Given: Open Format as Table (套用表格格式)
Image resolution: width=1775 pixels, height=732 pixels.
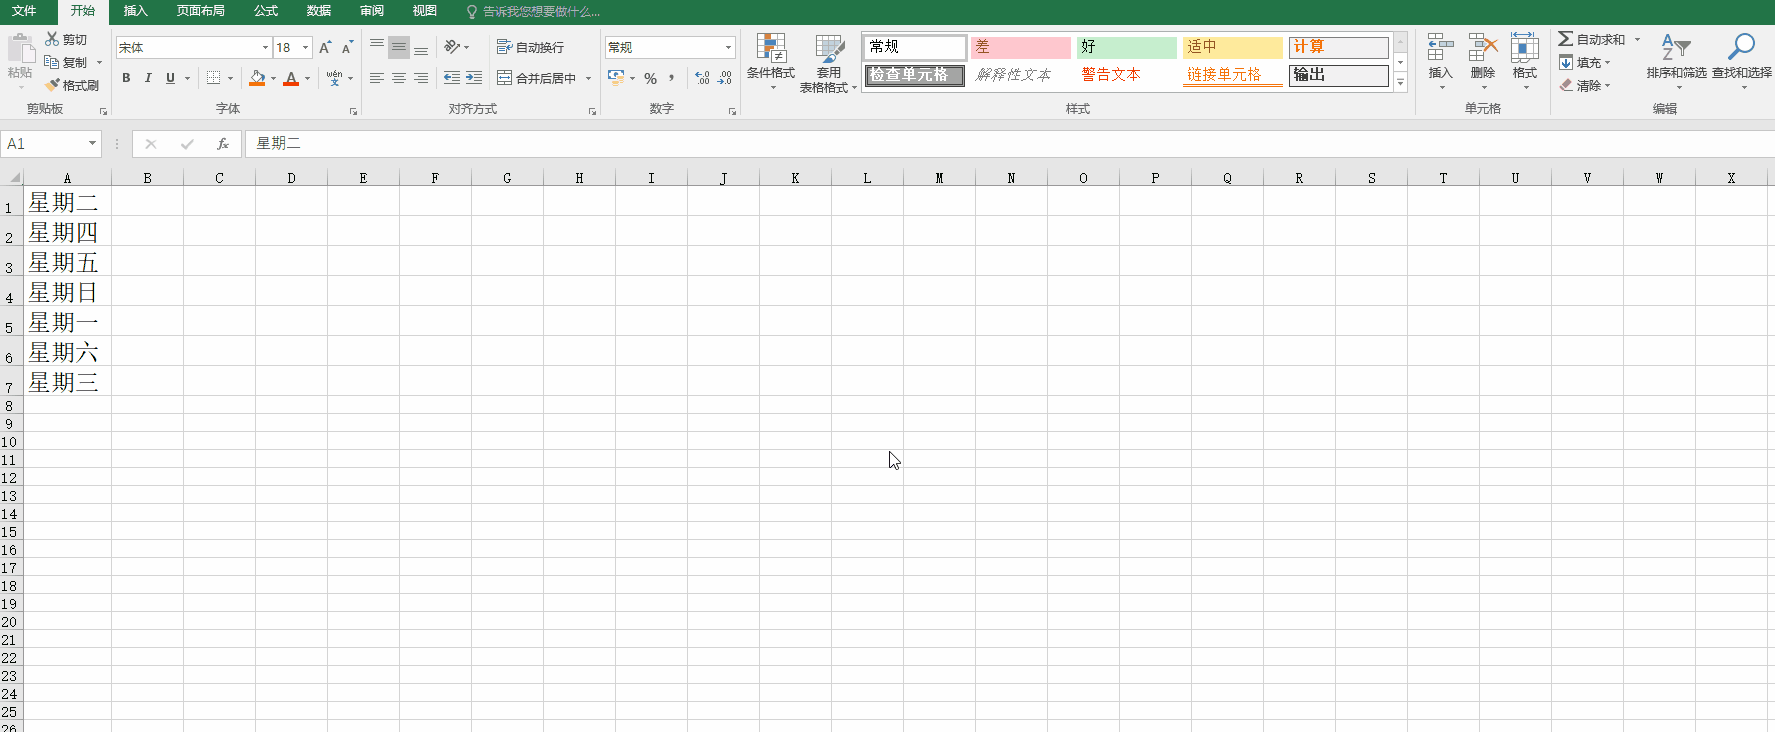Looking at the screenshot, I should [829, 62].
